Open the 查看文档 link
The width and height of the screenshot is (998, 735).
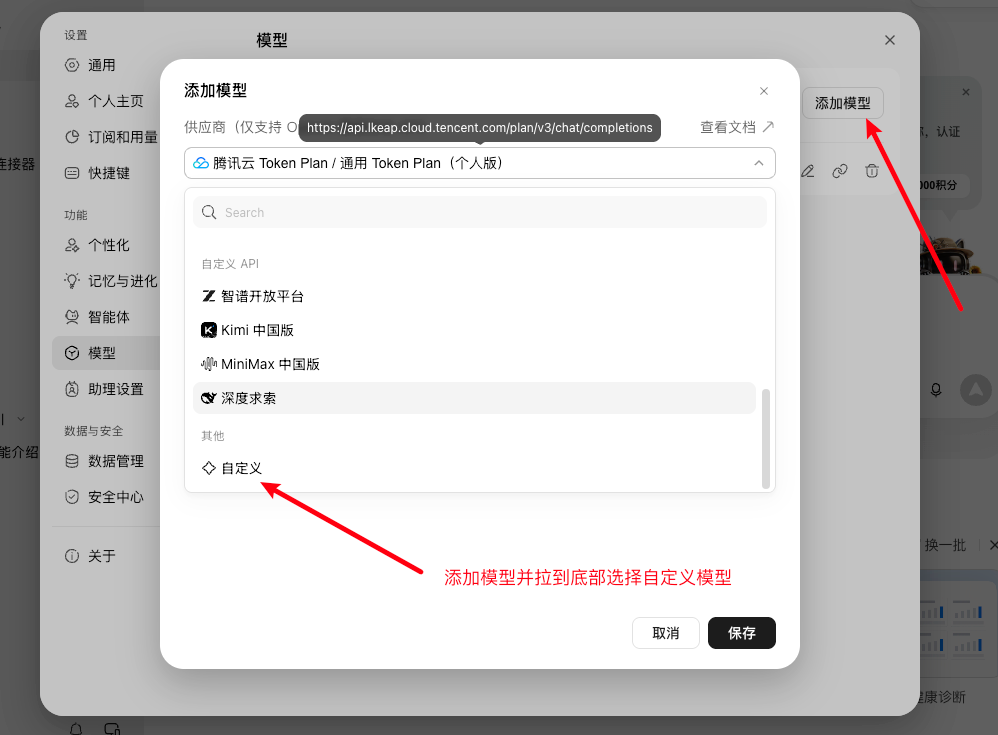737,127
